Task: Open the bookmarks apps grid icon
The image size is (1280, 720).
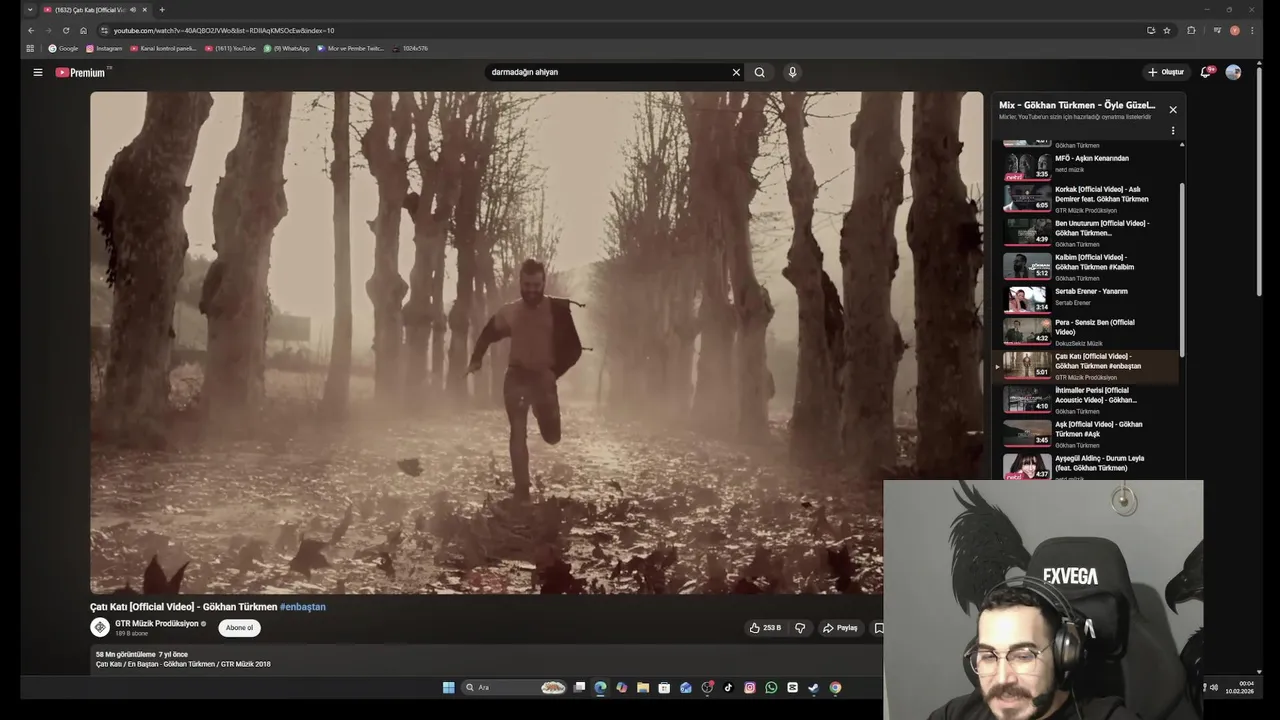Action: 30,48
